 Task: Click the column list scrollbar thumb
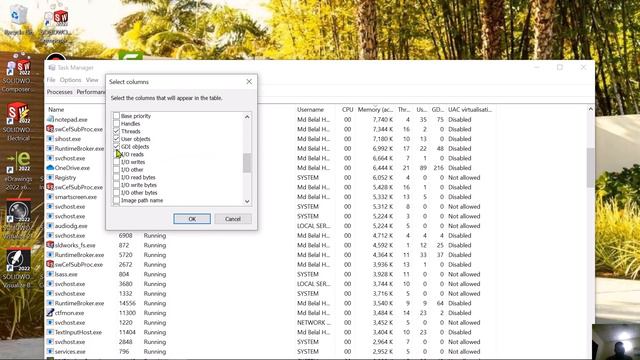pyautogui.click(x=247, y=163)
